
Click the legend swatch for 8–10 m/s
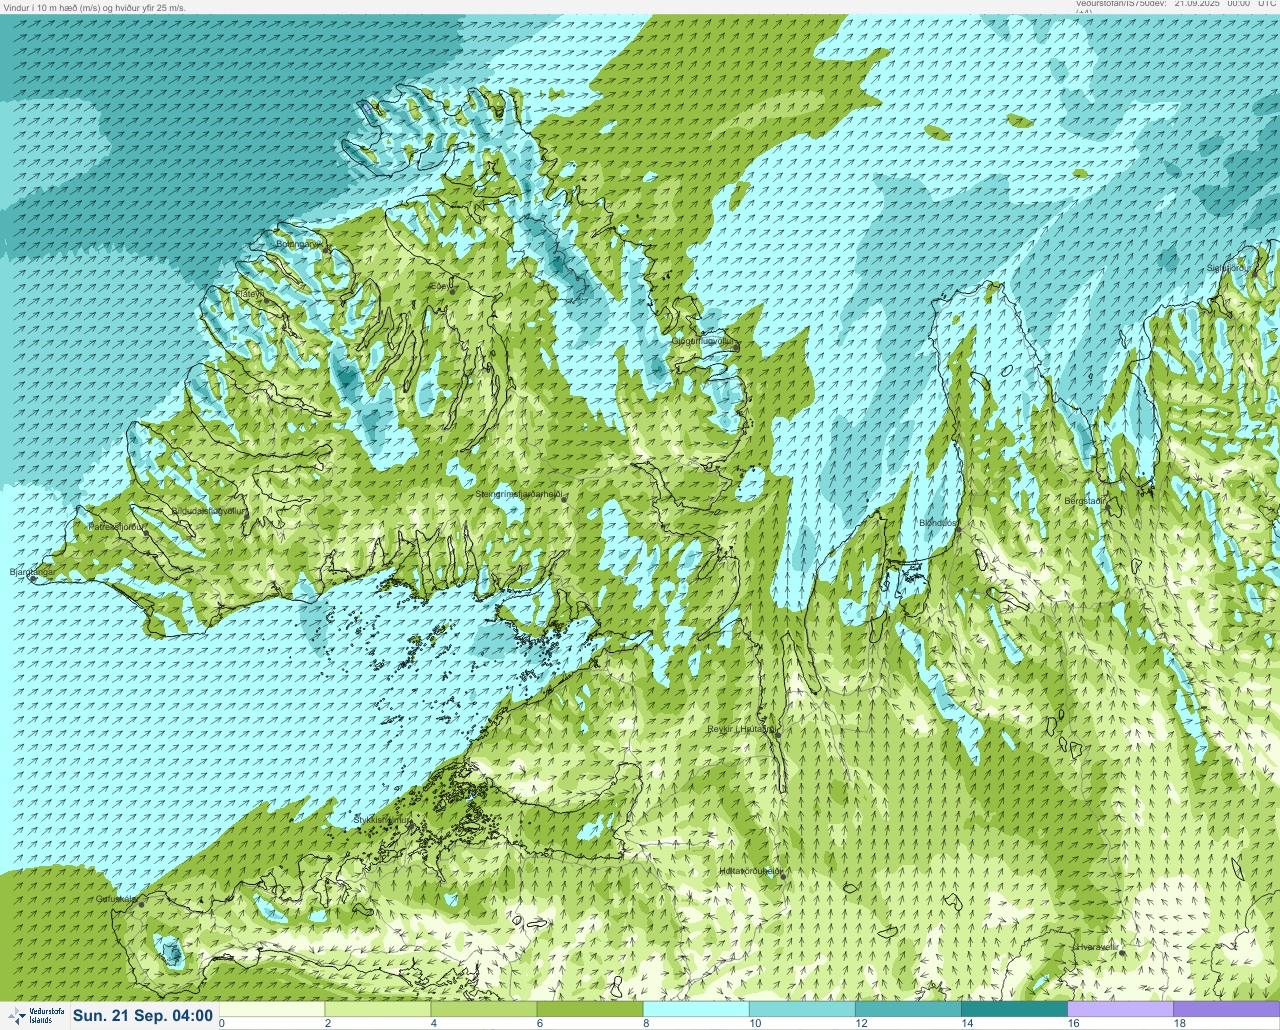(x=696, y=1009)
